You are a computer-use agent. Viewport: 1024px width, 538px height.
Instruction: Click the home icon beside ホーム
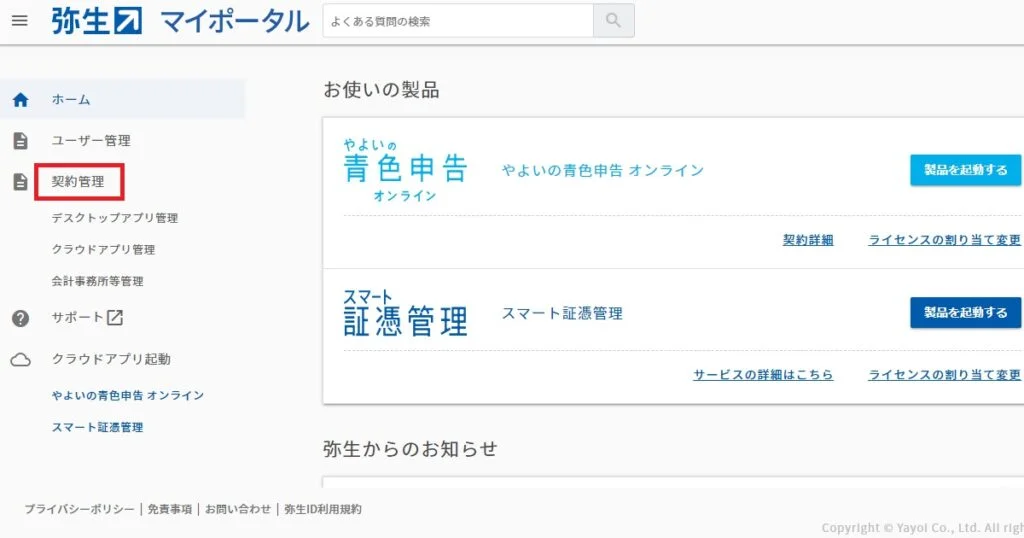21,100
